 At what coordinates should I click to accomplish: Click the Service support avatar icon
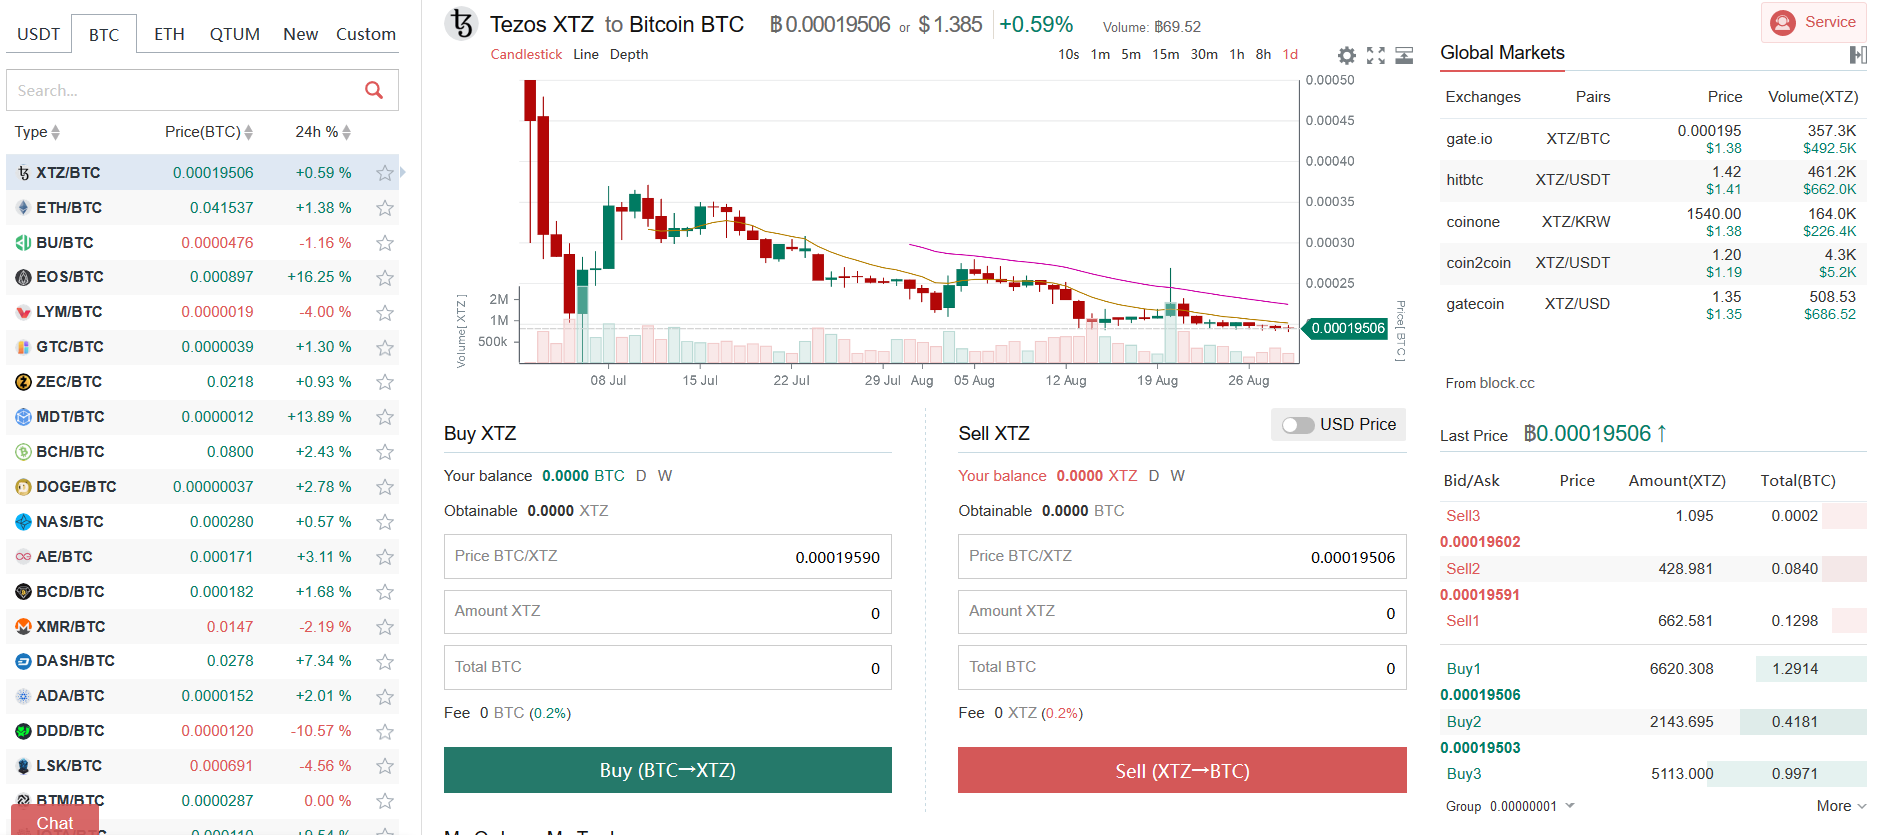tap(1783, 22)
